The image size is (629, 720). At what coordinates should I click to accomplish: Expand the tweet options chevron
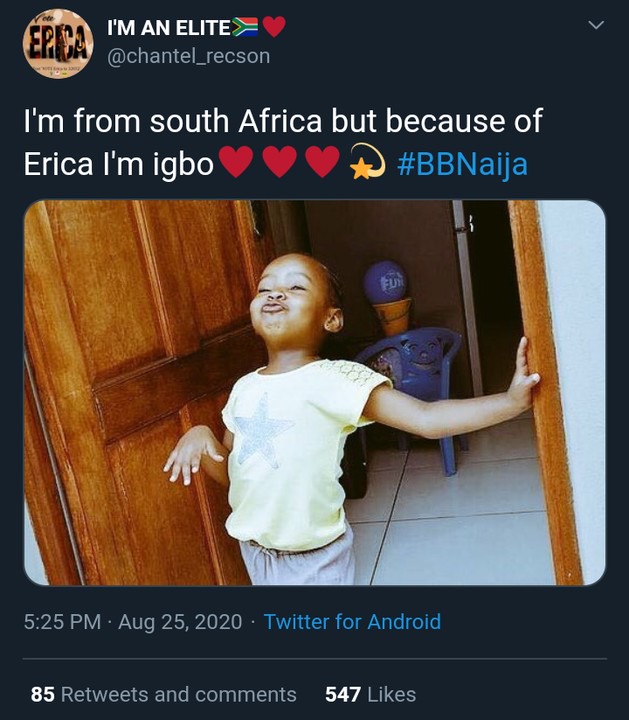[596, 25]
